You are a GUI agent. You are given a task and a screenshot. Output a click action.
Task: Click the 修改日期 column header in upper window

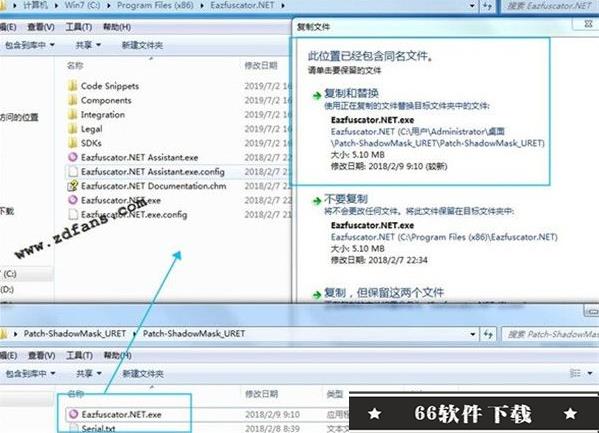(x=261, y=66)
